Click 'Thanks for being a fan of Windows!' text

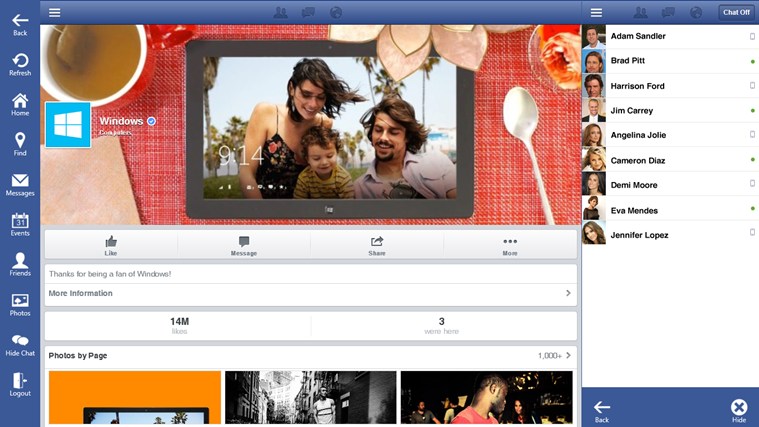coord(110,274)
